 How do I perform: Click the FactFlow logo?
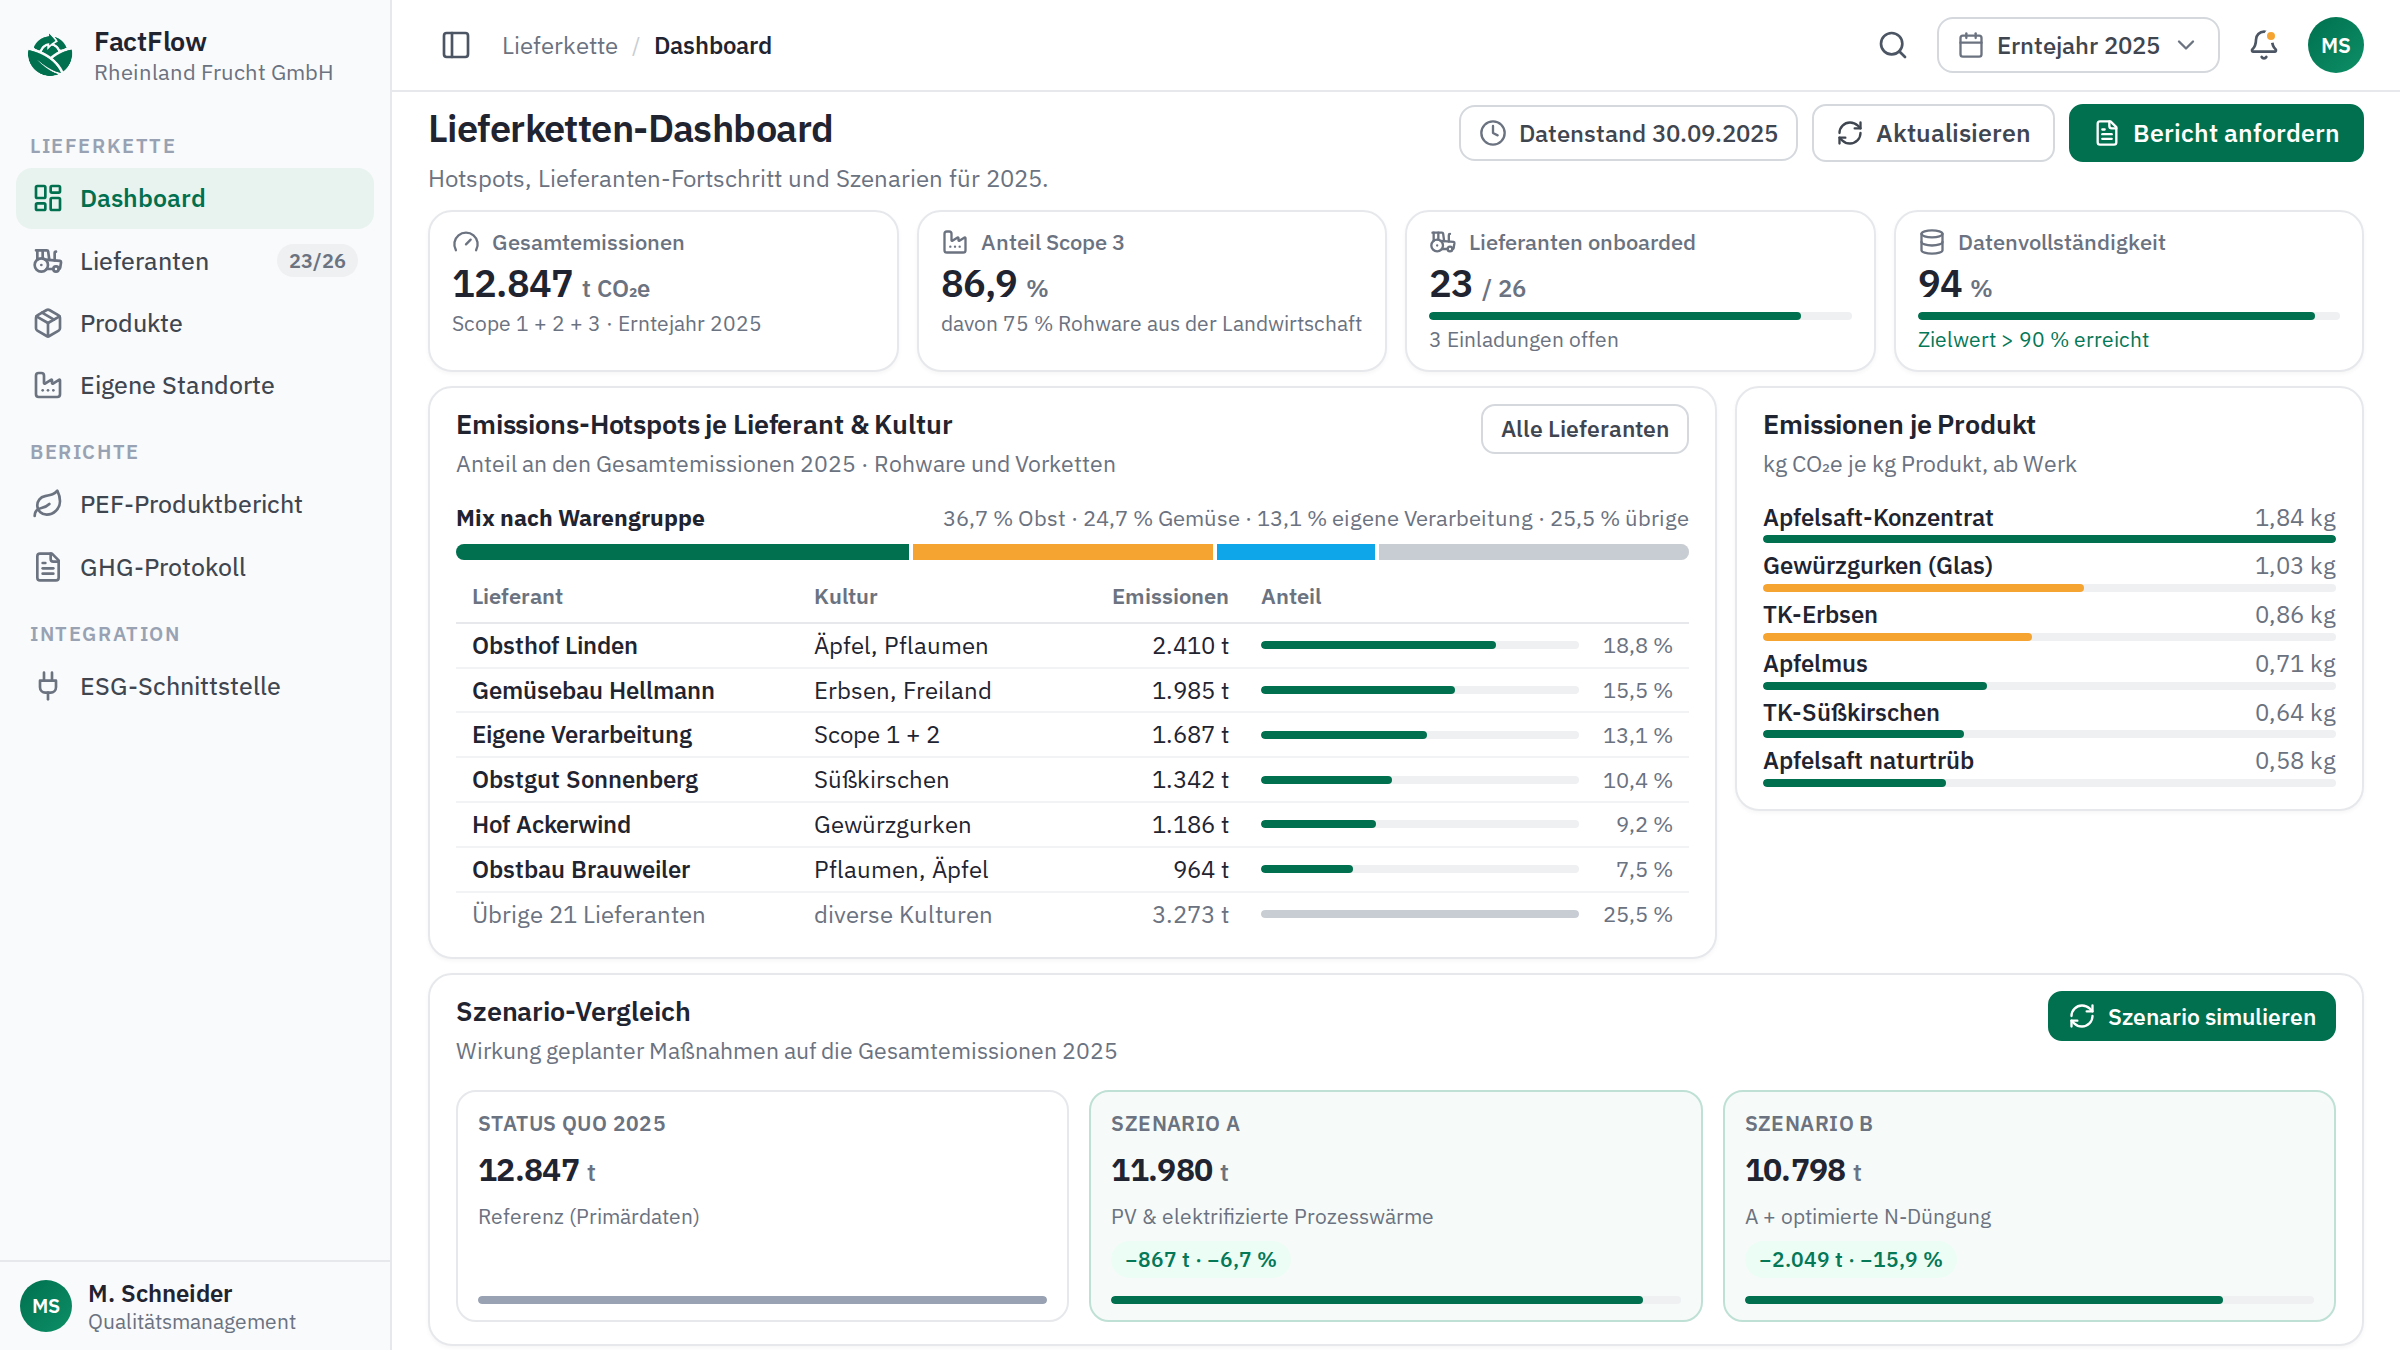click(50, 55)
